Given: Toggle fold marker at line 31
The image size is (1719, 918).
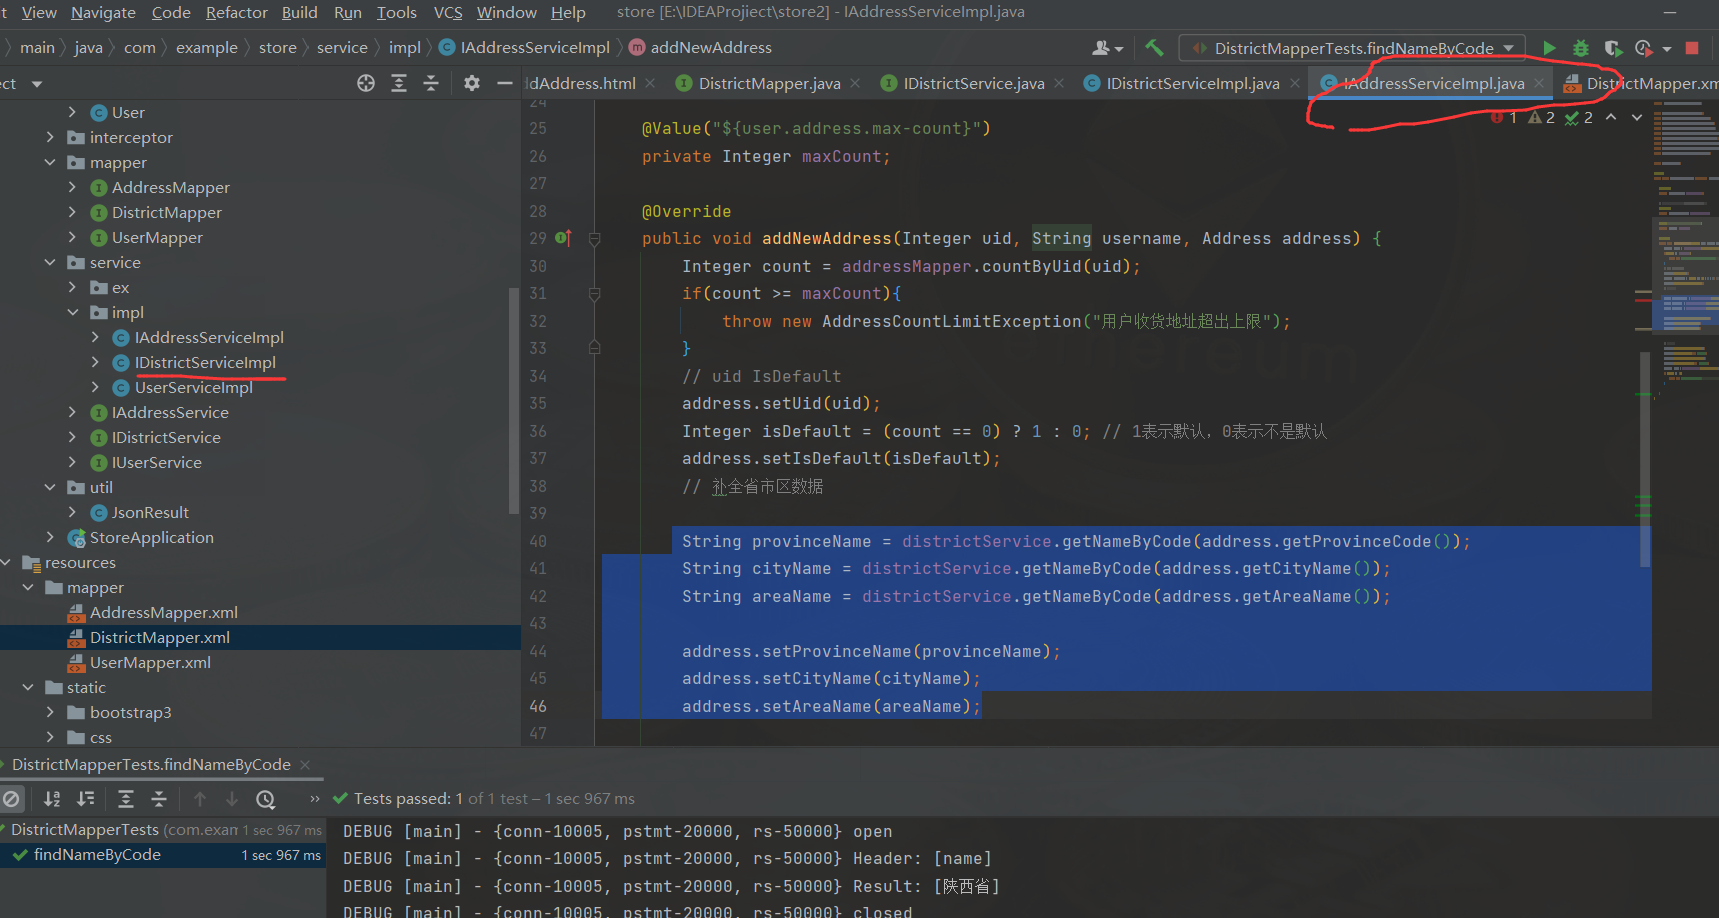Looking at the screenshot, I should click(x=595, y=294).
